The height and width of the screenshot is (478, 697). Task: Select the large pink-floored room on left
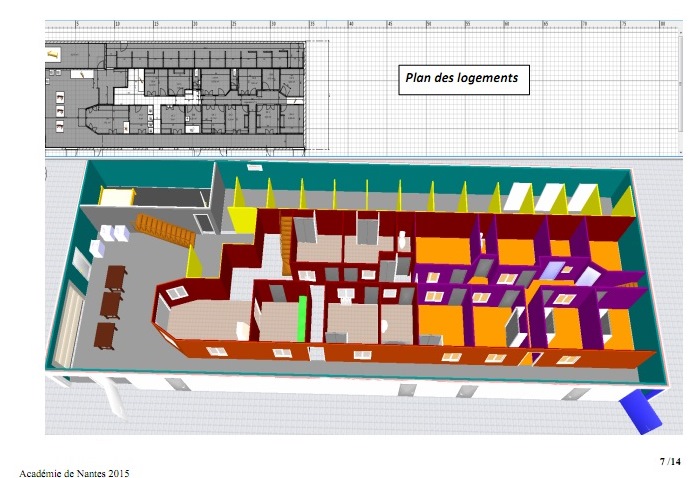[x=205, y=320]
